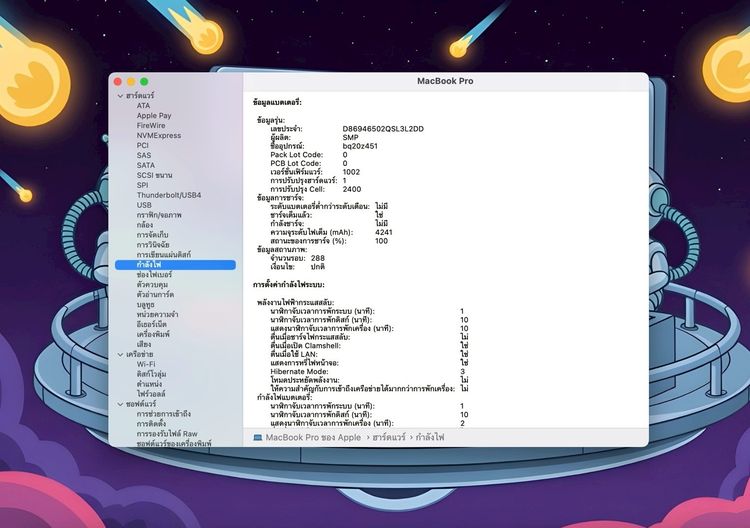The width and height of the screenshot is (750, 528).
Task: Select การเขียนแผ่นดิสก์ (Disc Burning) item
Action: pyautogui.click(x=164, y=254)
